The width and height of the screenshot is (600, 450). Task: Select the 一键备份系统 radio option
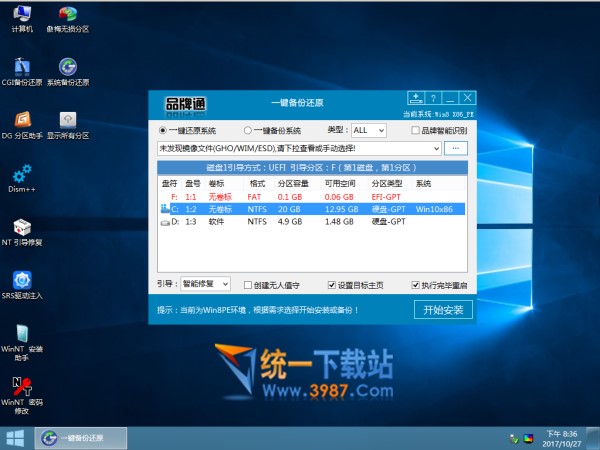(x=248, y=131)
